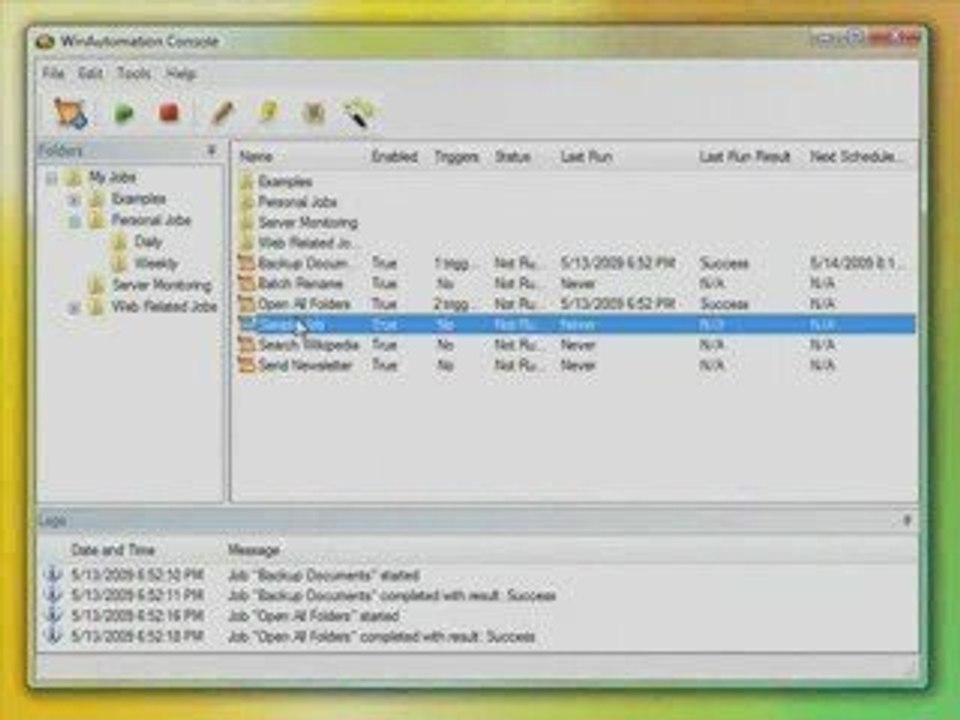Viewport: 960px width, 720px height.
Task: Open the Examples folder in job list
Action: click(285, 182)
